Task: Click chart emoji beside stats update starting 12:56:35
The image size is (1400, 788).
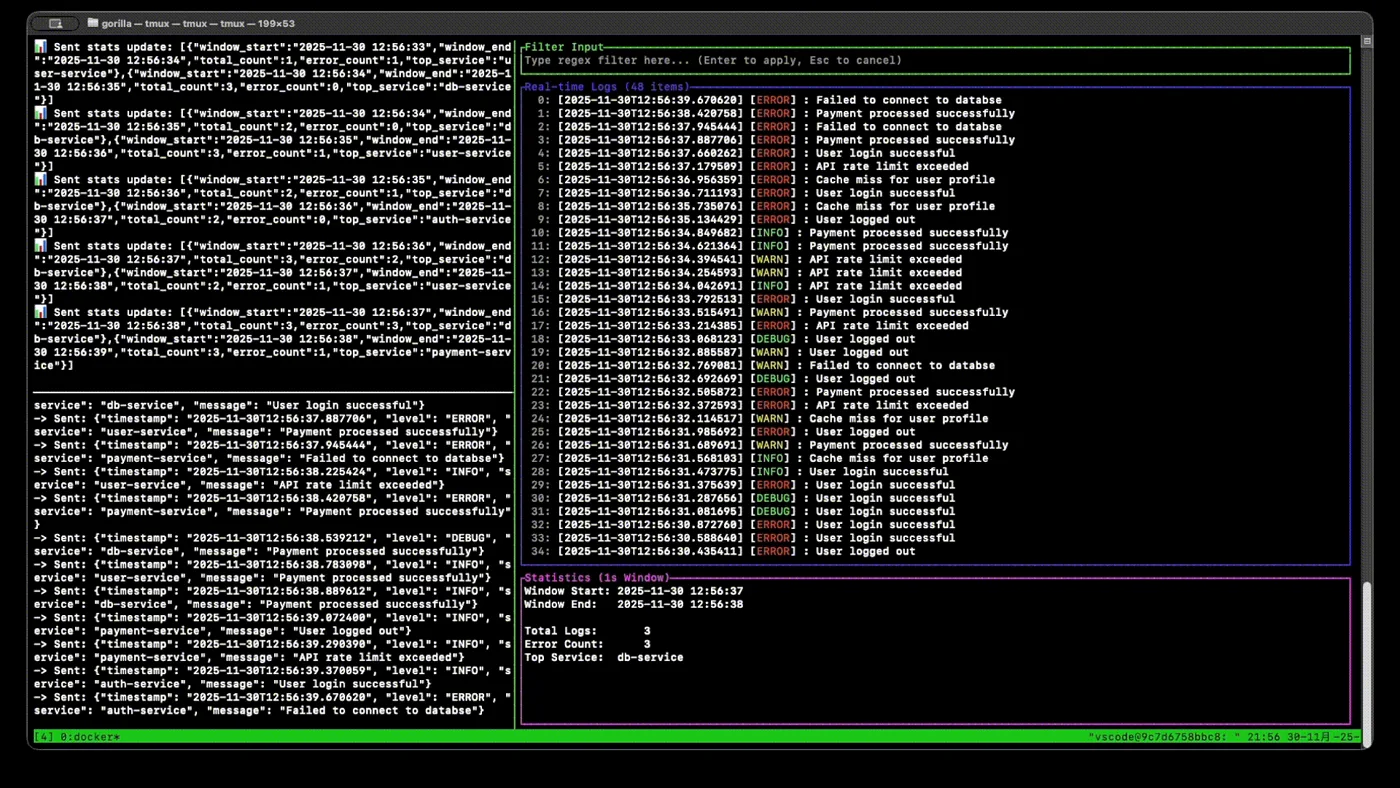Action: point(40,180)
